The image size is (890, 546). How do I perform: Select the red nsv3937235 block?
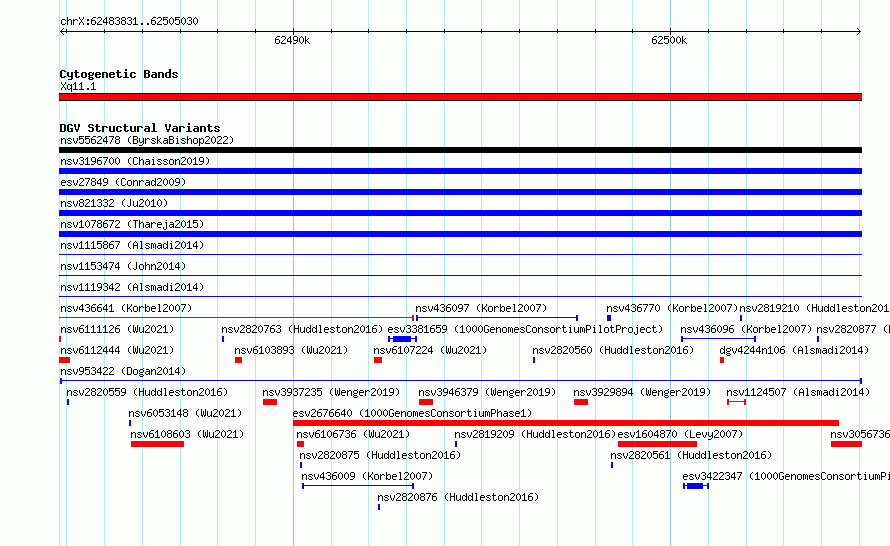pyautogui.click(x=270, y=402)
